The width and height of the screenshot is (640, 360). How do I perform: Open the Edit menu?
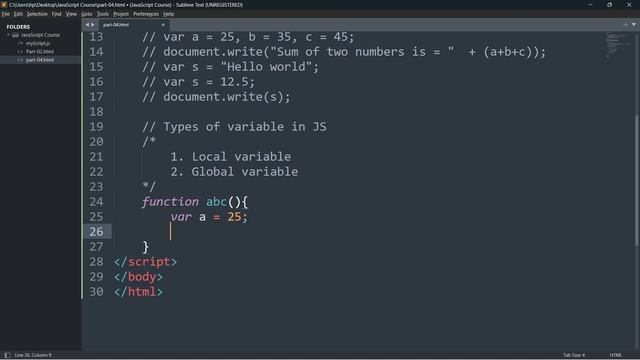[18, 14]
